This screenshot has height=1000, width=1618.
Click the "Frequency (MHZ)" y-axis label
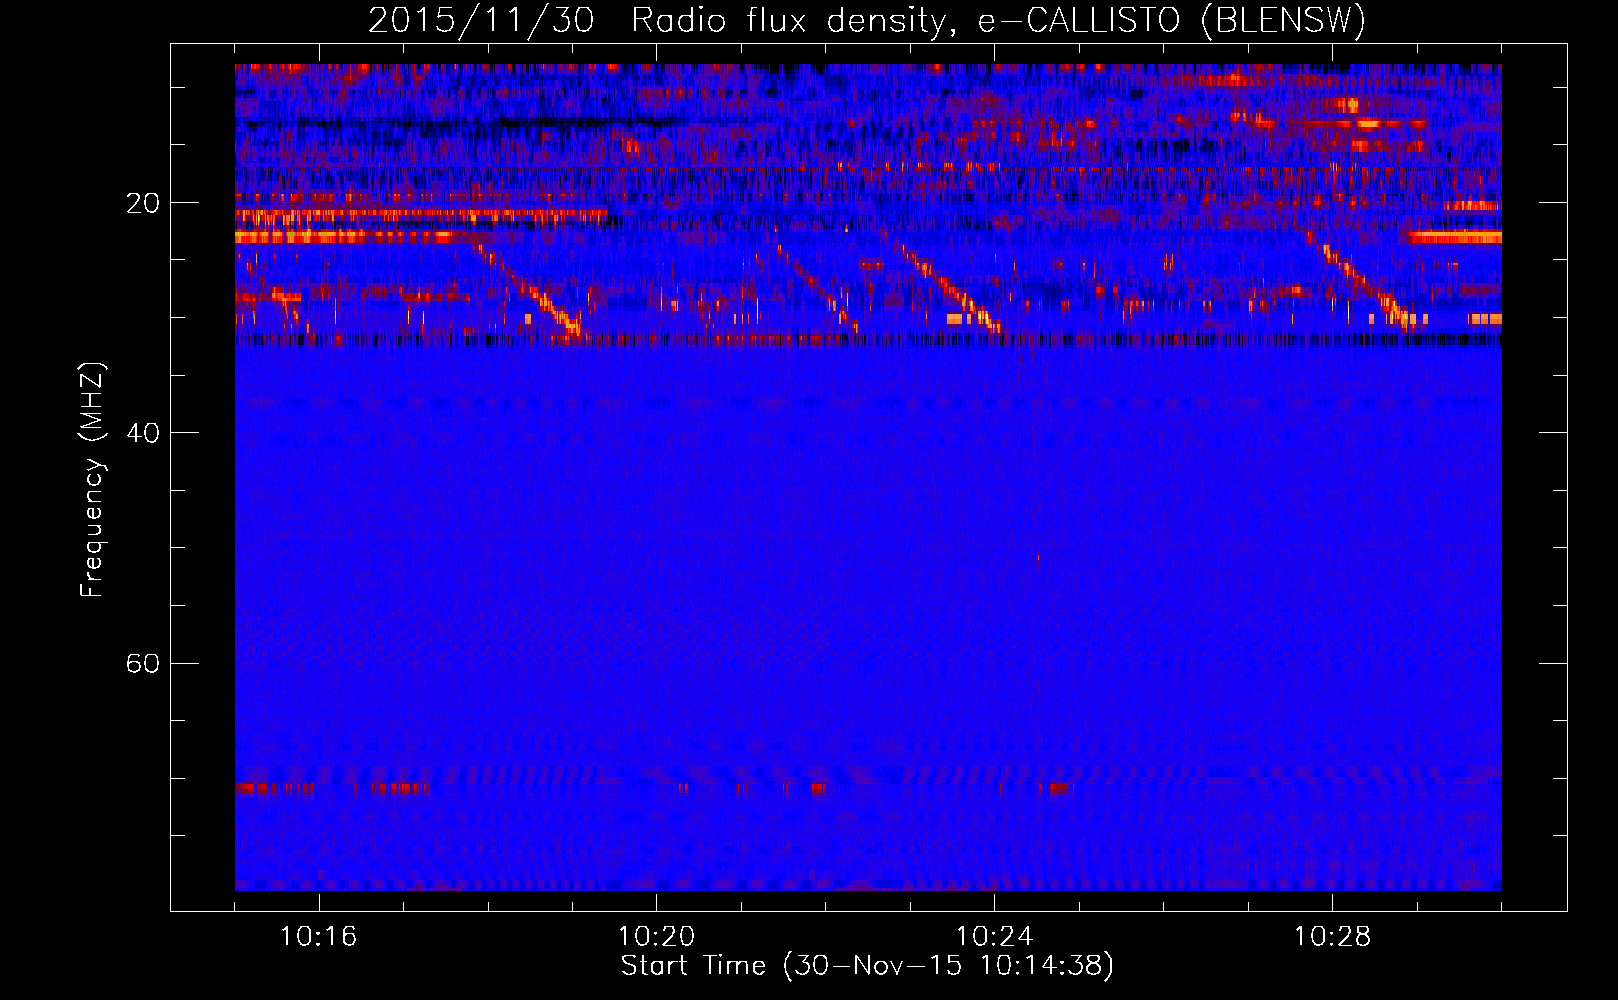[x=91, y=480]
